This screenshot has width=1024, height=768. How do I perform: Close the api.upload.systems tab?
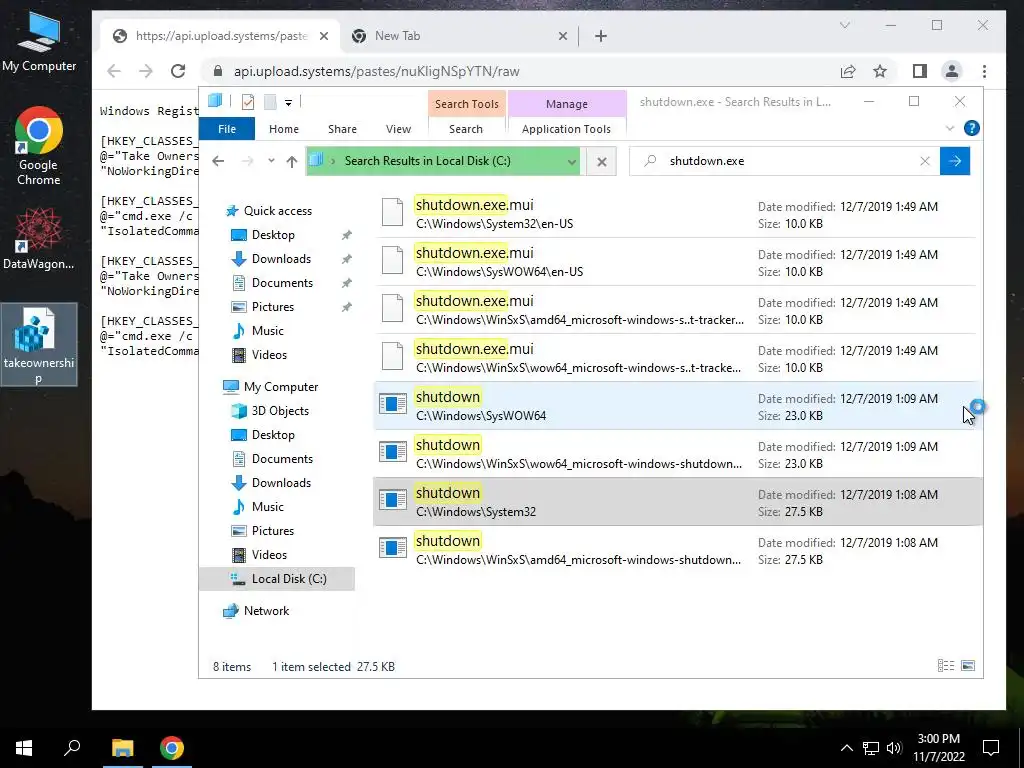[x=323, y=37]
